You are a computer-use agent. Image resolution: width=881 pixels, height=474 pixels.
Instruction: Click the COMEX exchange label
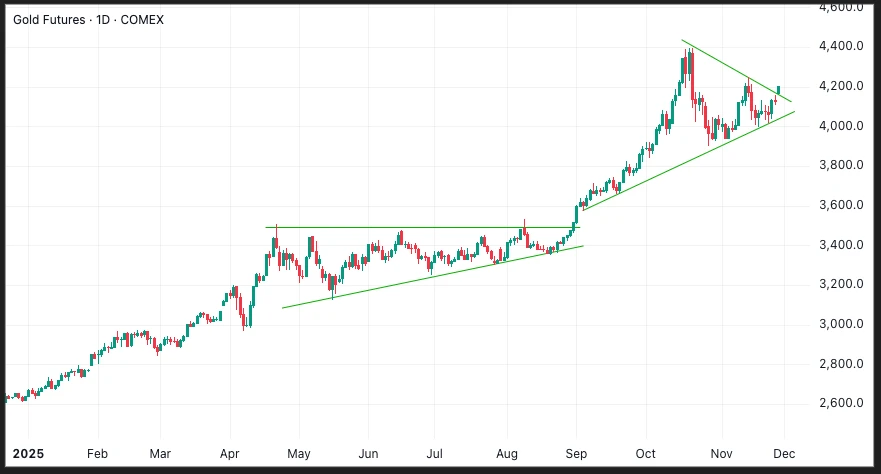pyautogui.click(x=143, y=20)
